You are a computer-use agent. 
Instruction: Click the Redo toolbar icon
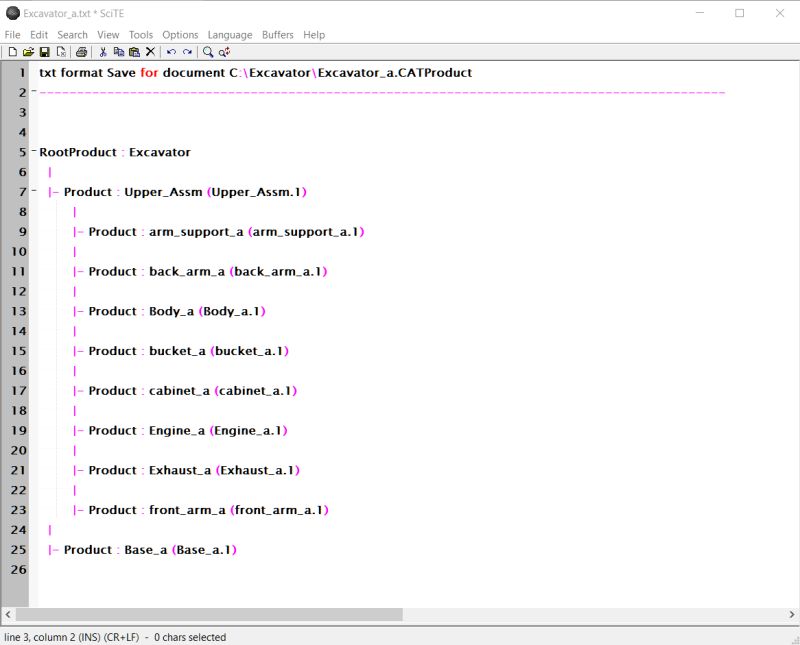tap(187, 52)
